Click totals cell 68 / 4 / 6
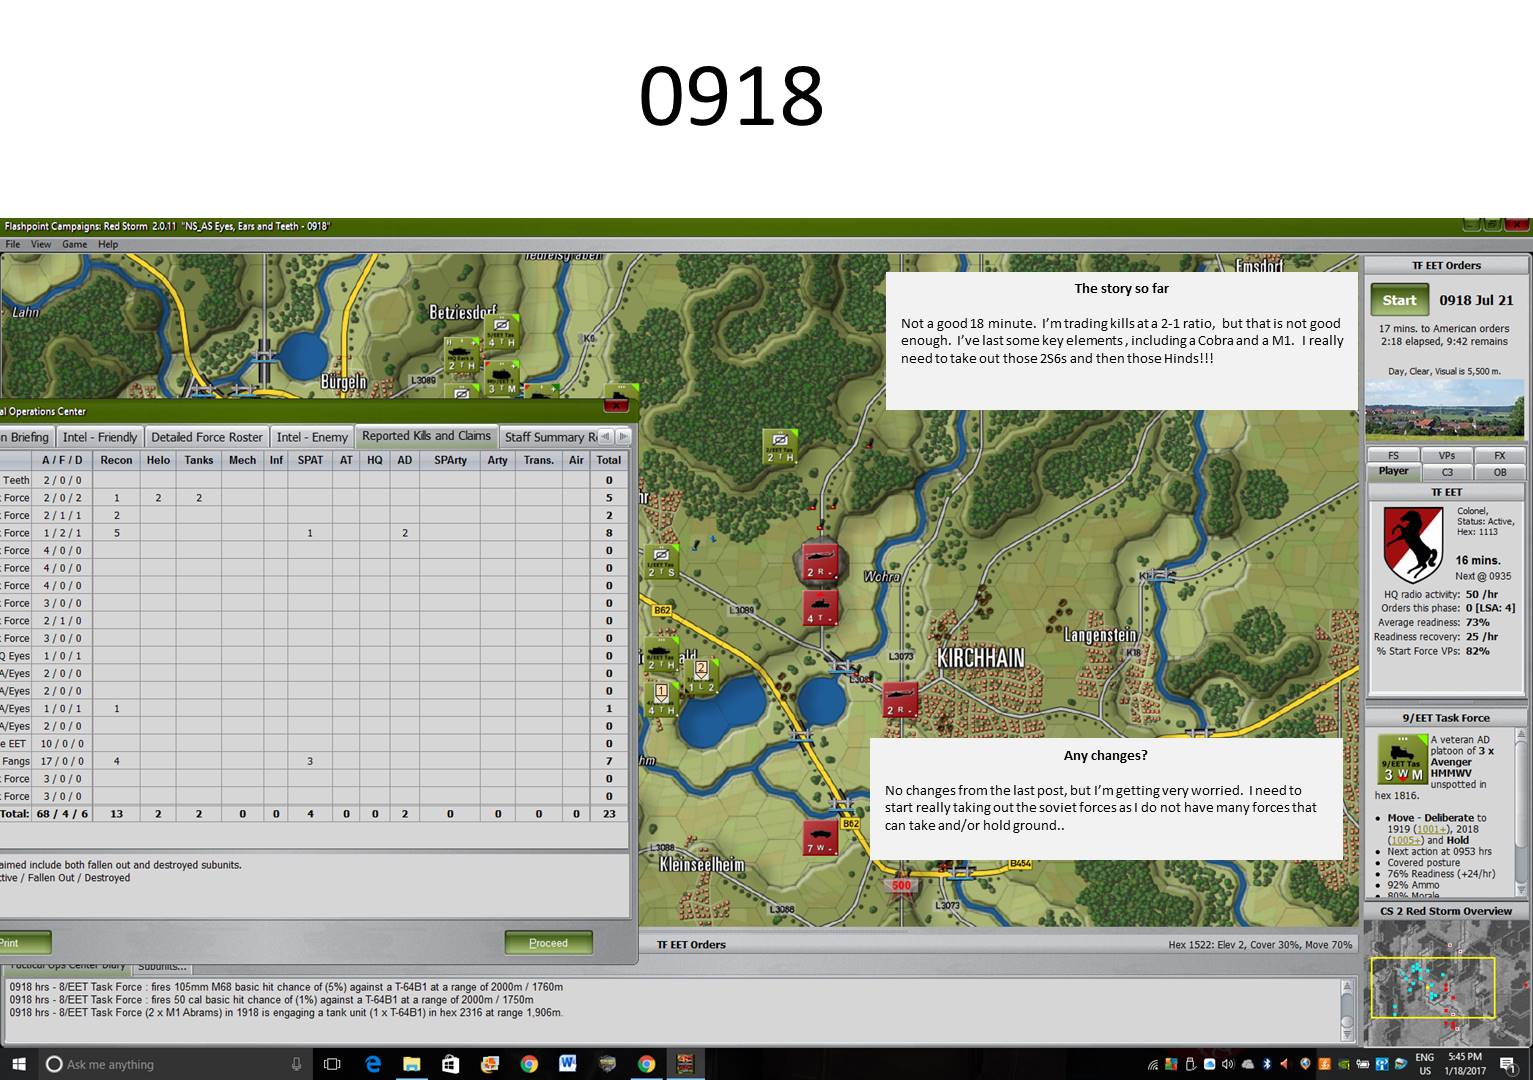This screenshot has width=1533, height=1080. tap(62, 814)
